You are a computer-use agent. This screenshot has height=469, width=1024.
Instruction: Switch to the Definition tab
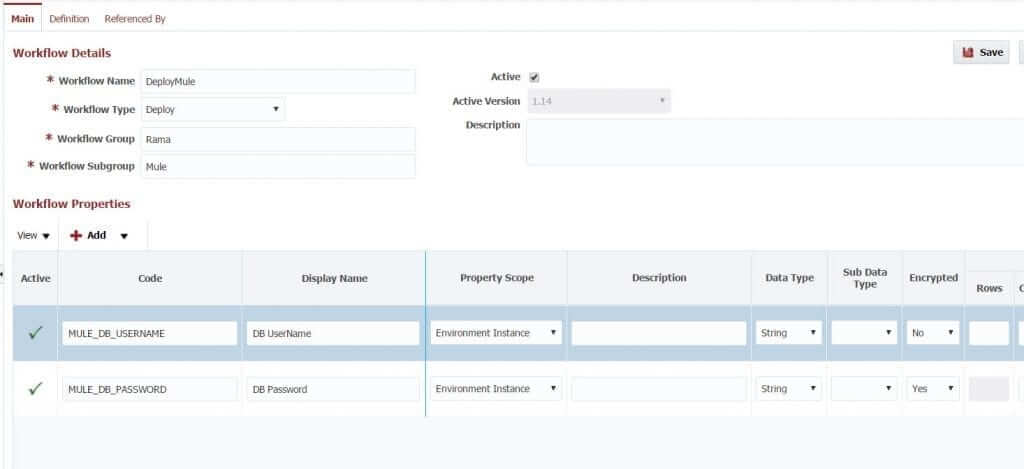click(x=69, y=19)
